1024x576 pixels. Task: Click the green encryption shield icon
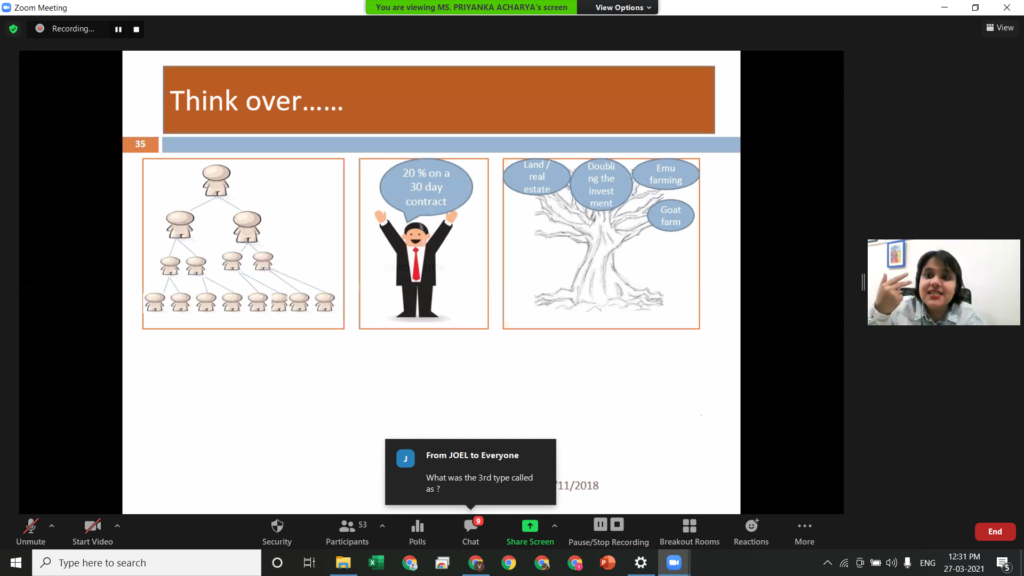(13, 29)
